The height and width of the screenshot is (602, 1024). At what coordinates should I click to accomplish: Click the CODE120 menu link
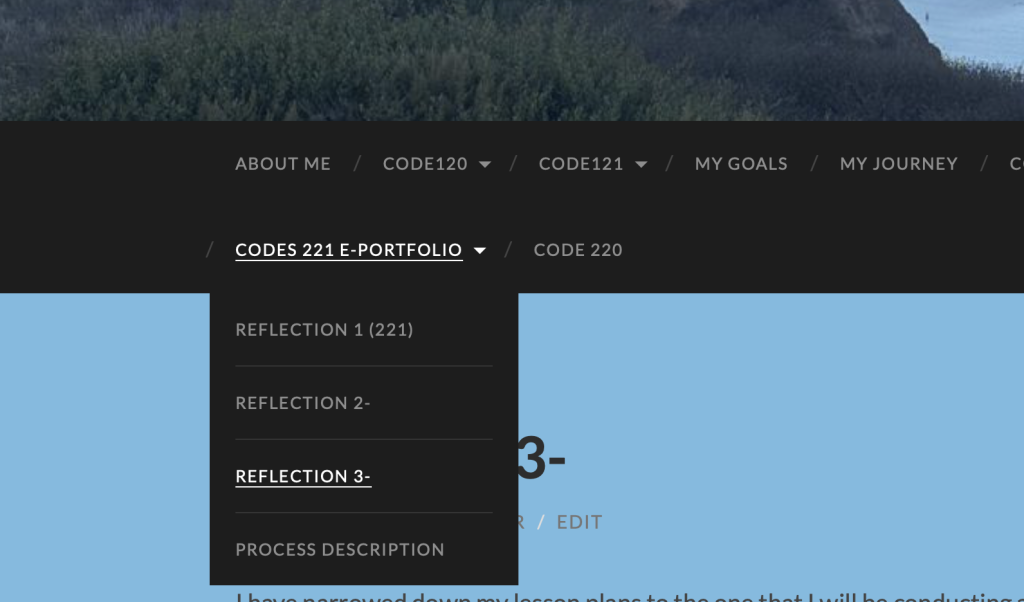click(425, 164)
